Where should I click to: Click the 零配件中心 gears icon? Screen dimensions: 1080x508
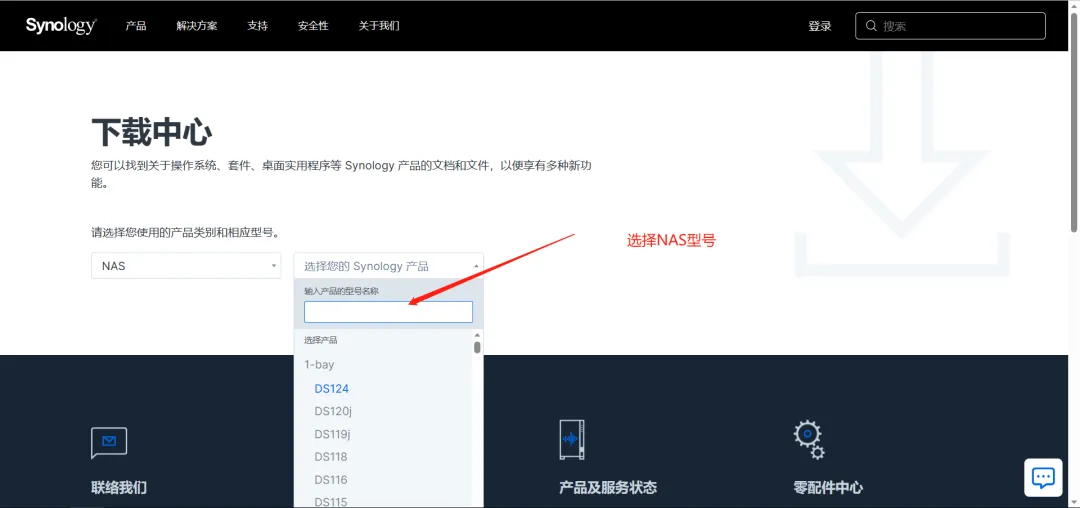[x=809, y=440]
